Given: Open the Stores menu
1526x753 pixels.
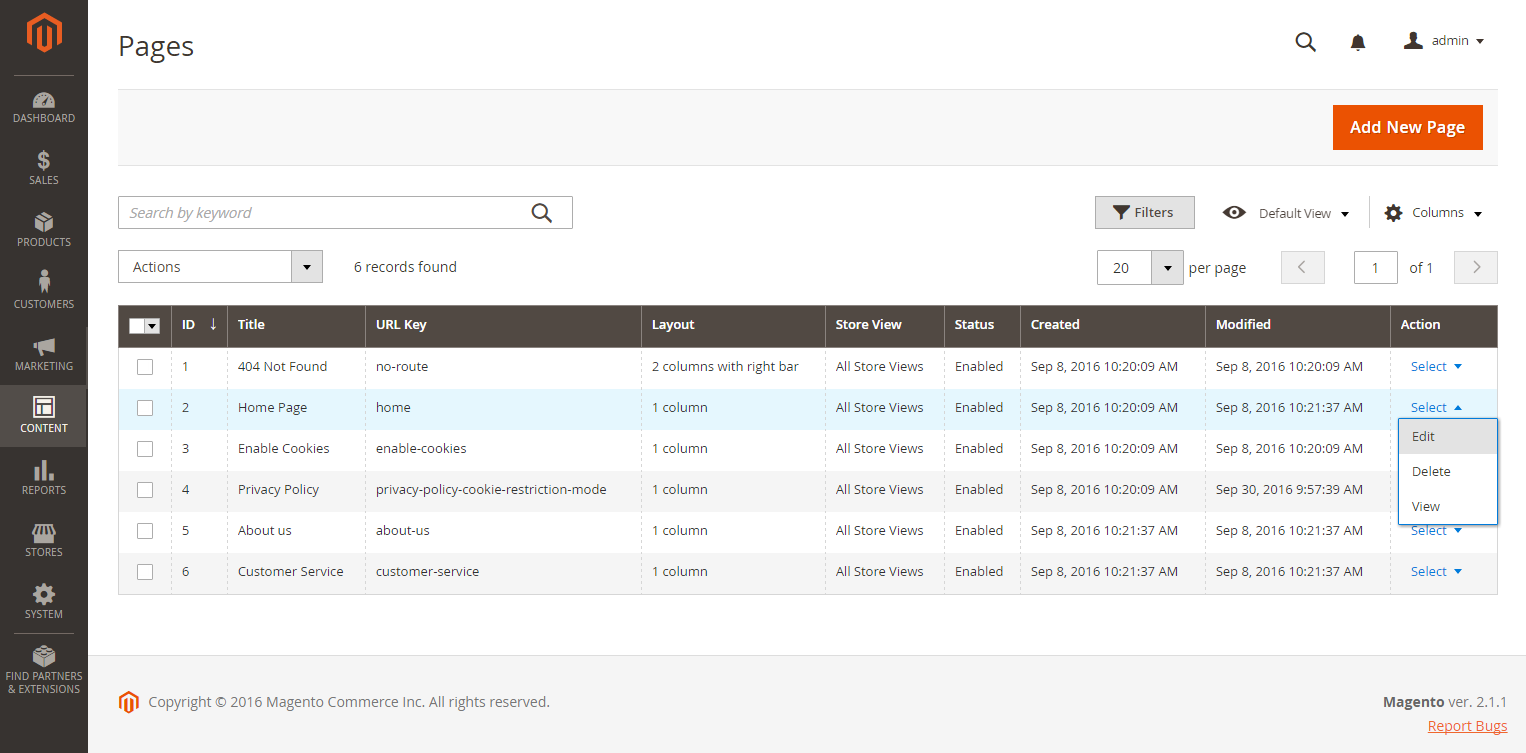Looking at the screenshot, I should [x=44, y=541].
